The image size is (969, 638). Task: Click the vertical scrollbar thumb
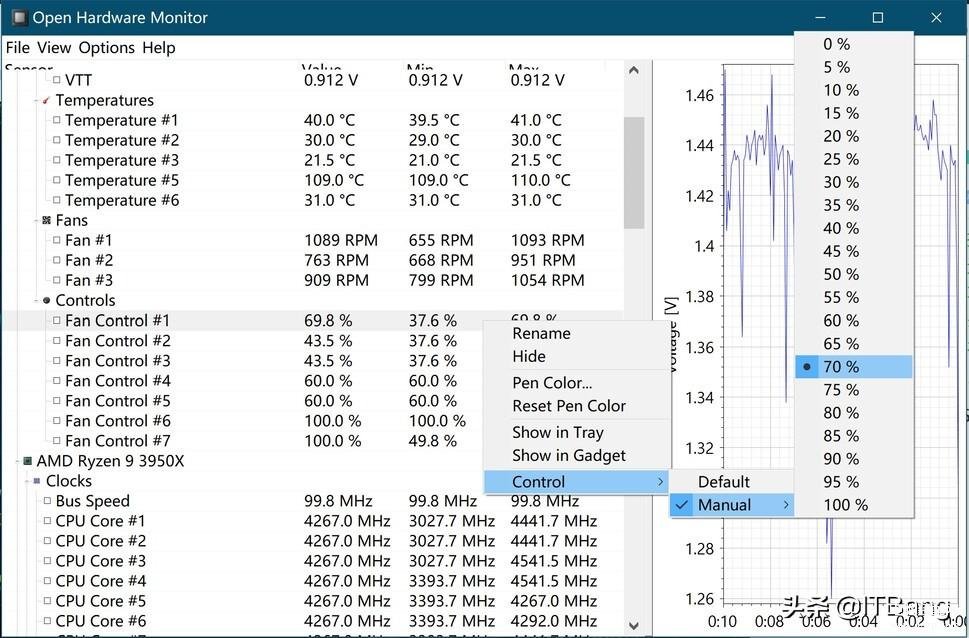pos(634,172)
